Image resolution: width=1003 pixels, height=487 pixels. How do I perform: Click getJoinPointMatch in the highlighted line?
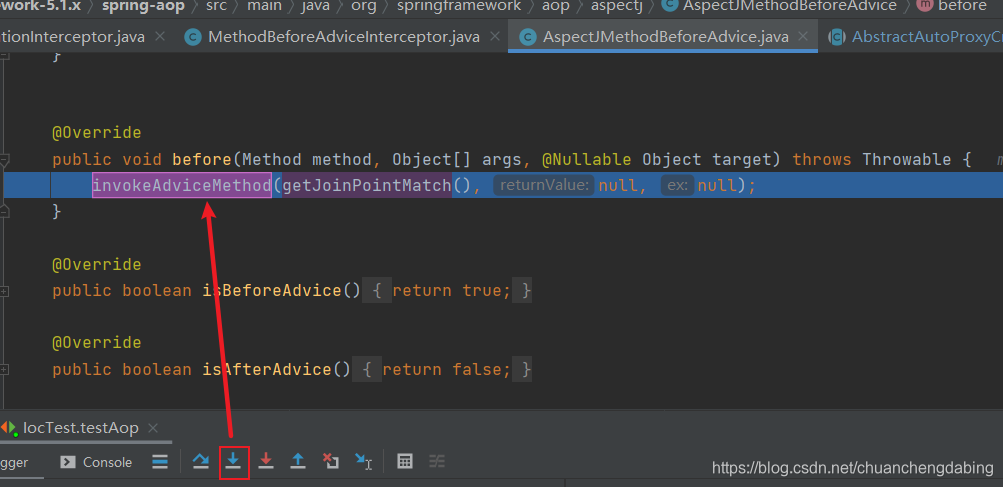tap(367, 186)
